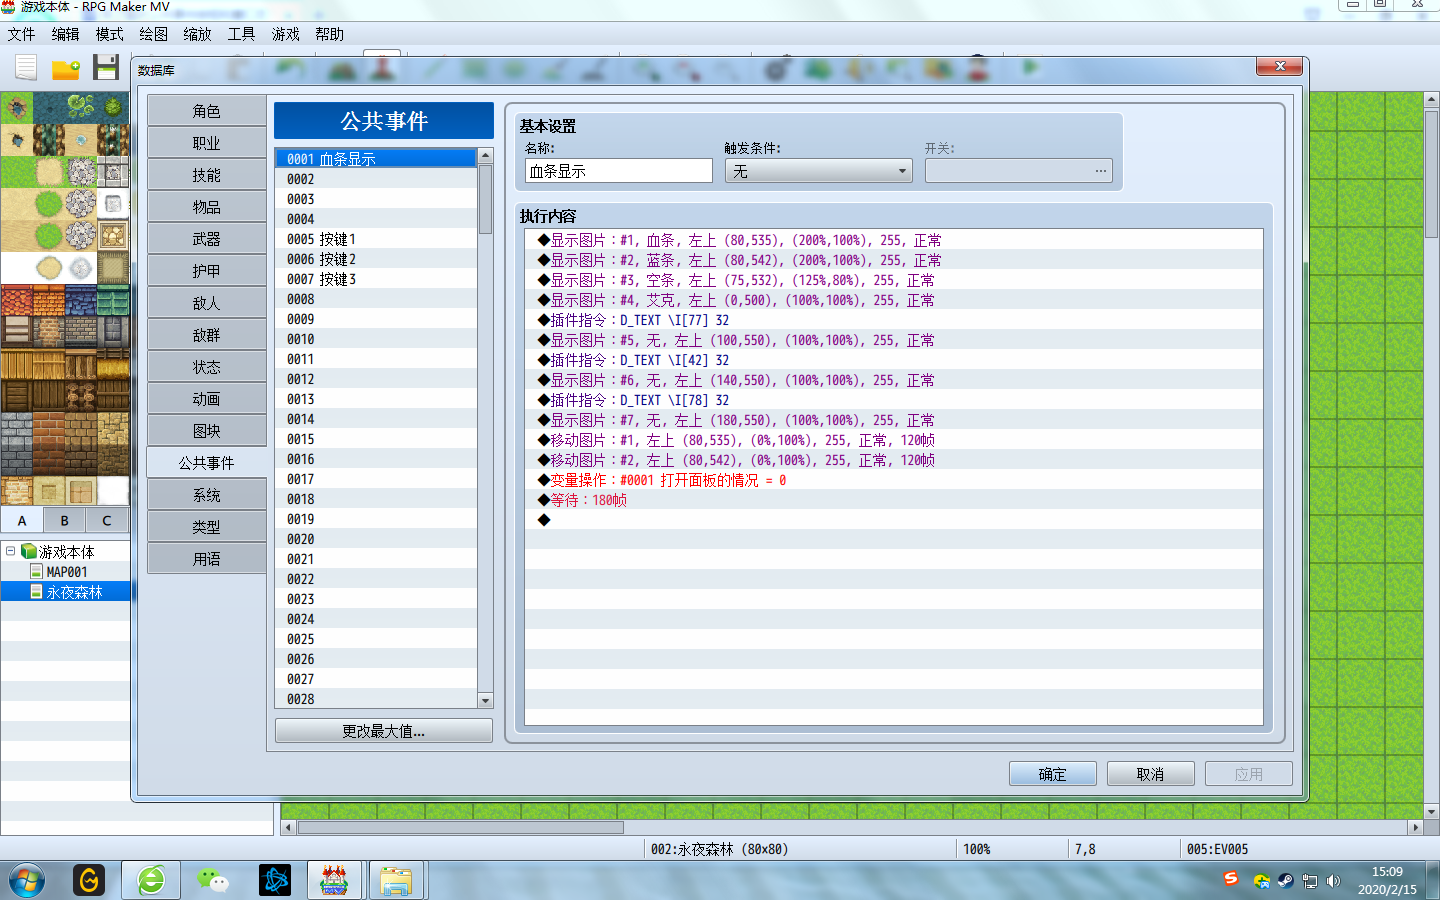Open the 工具 menu

[242, 34]
